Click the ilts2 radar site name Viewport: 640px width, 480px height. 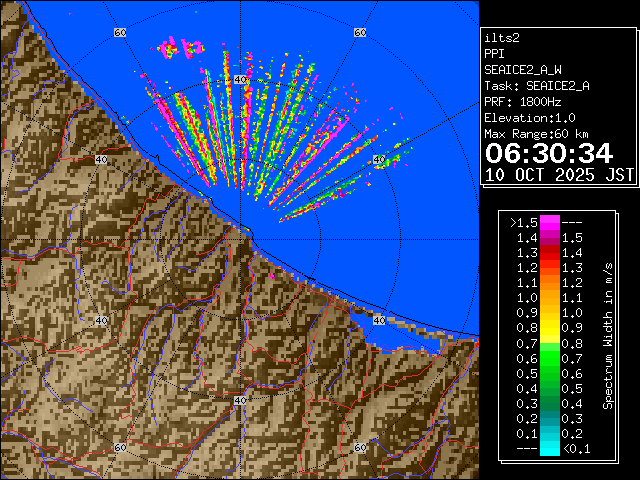point(501,37)
